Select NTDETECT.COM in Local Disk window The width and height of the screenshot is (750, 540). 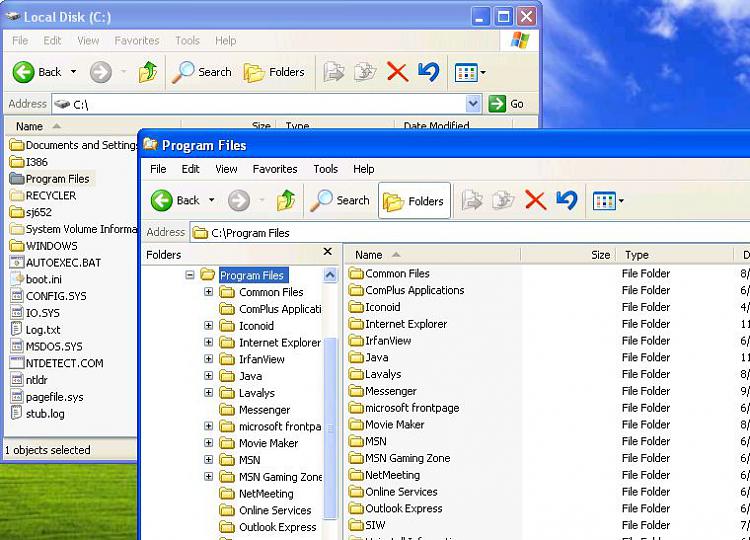[x=56, y=363]
